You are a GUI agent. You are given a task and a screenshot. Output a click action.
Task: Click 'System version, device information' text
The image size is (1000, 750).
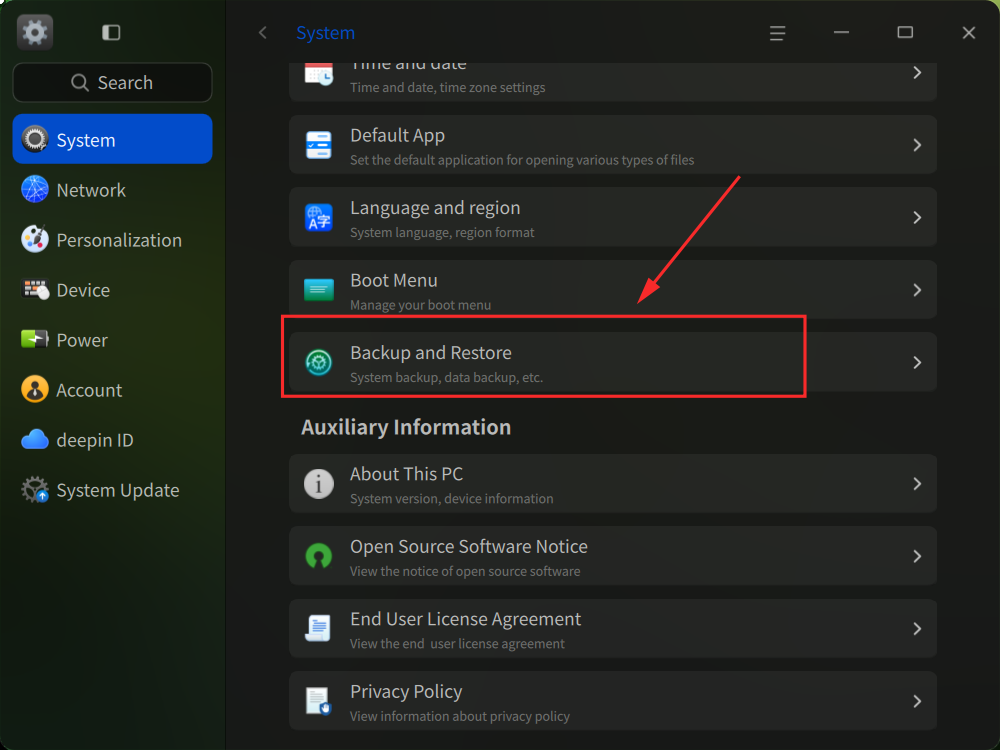[x=452, y=499]
